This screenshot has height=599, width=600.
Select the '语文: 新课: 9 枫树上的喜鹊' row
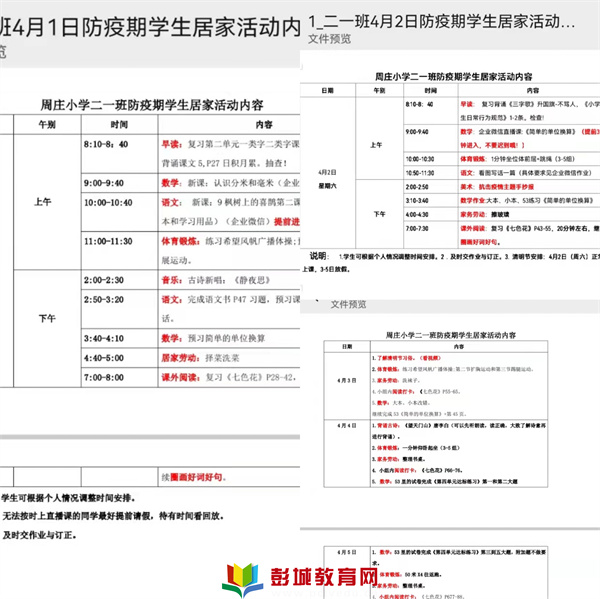click(x=230, y=212)
